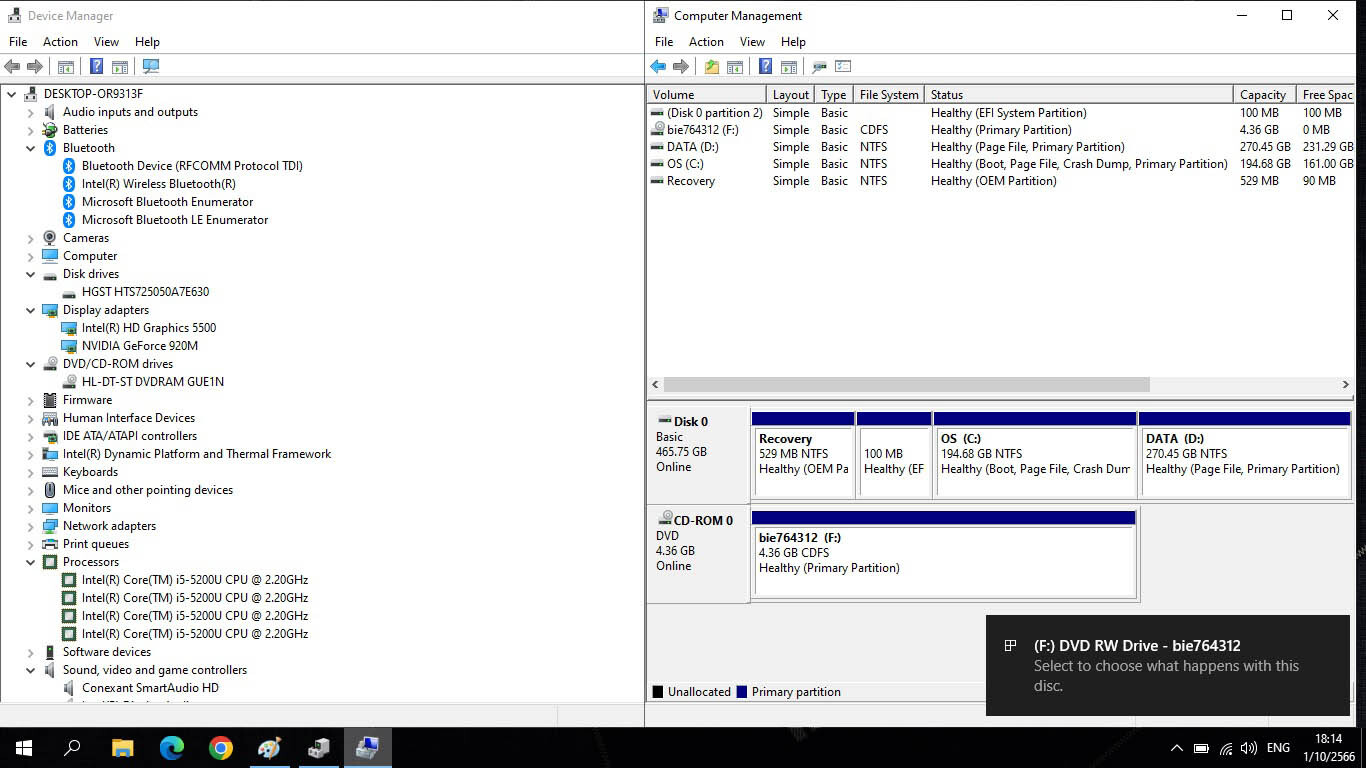Toggle console tree icon in Computer Management

[735, 67]
